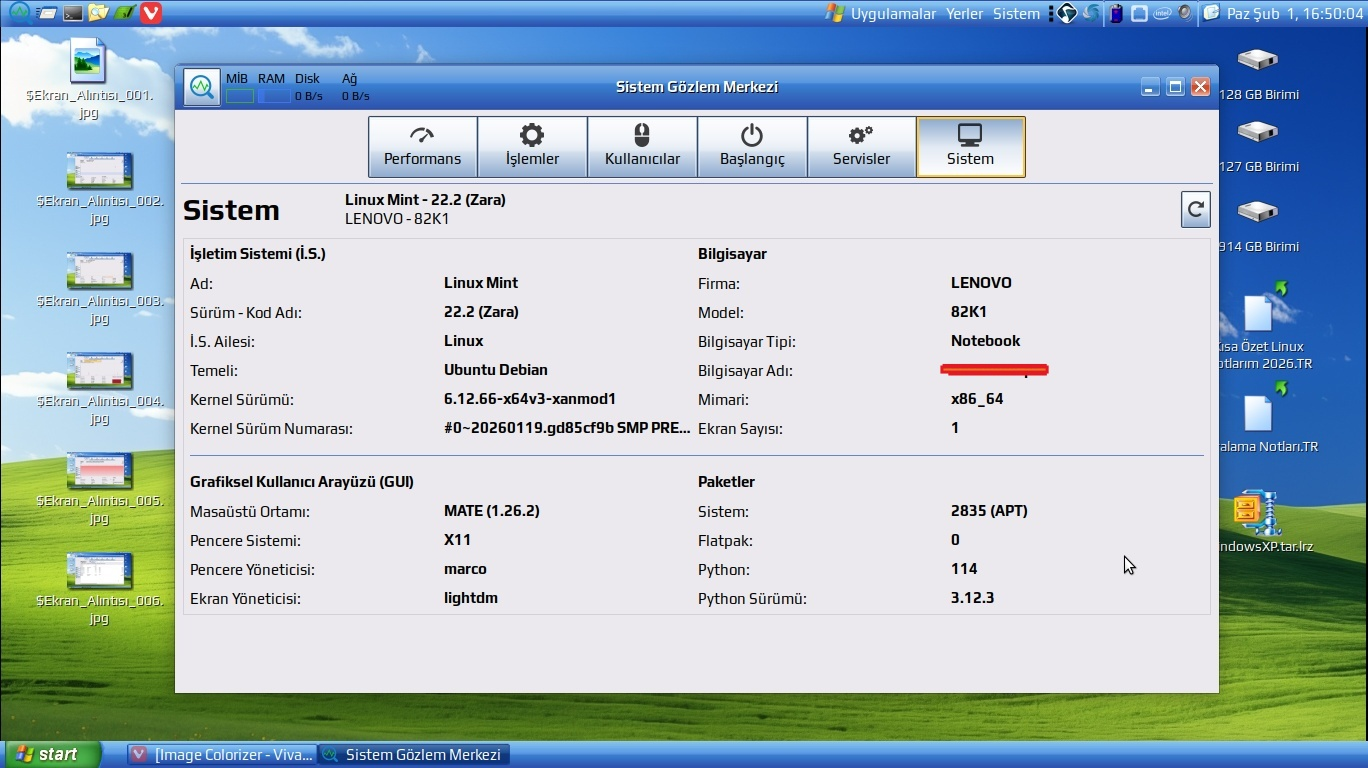Image resolution: width=1368 pixels, height=768 pixels.
Task: Open the terminal from the top panel
Action: click(x=72, y=13)
